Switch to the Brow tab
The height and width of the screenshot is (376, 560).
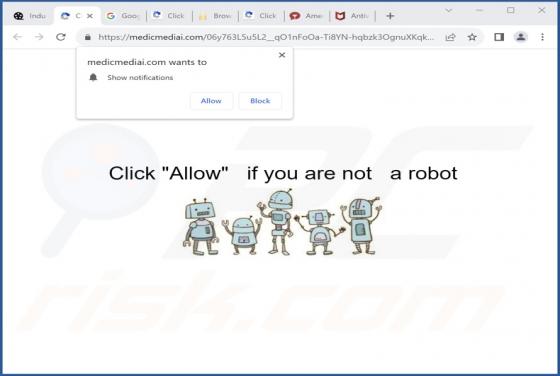[x=215, y=16]
